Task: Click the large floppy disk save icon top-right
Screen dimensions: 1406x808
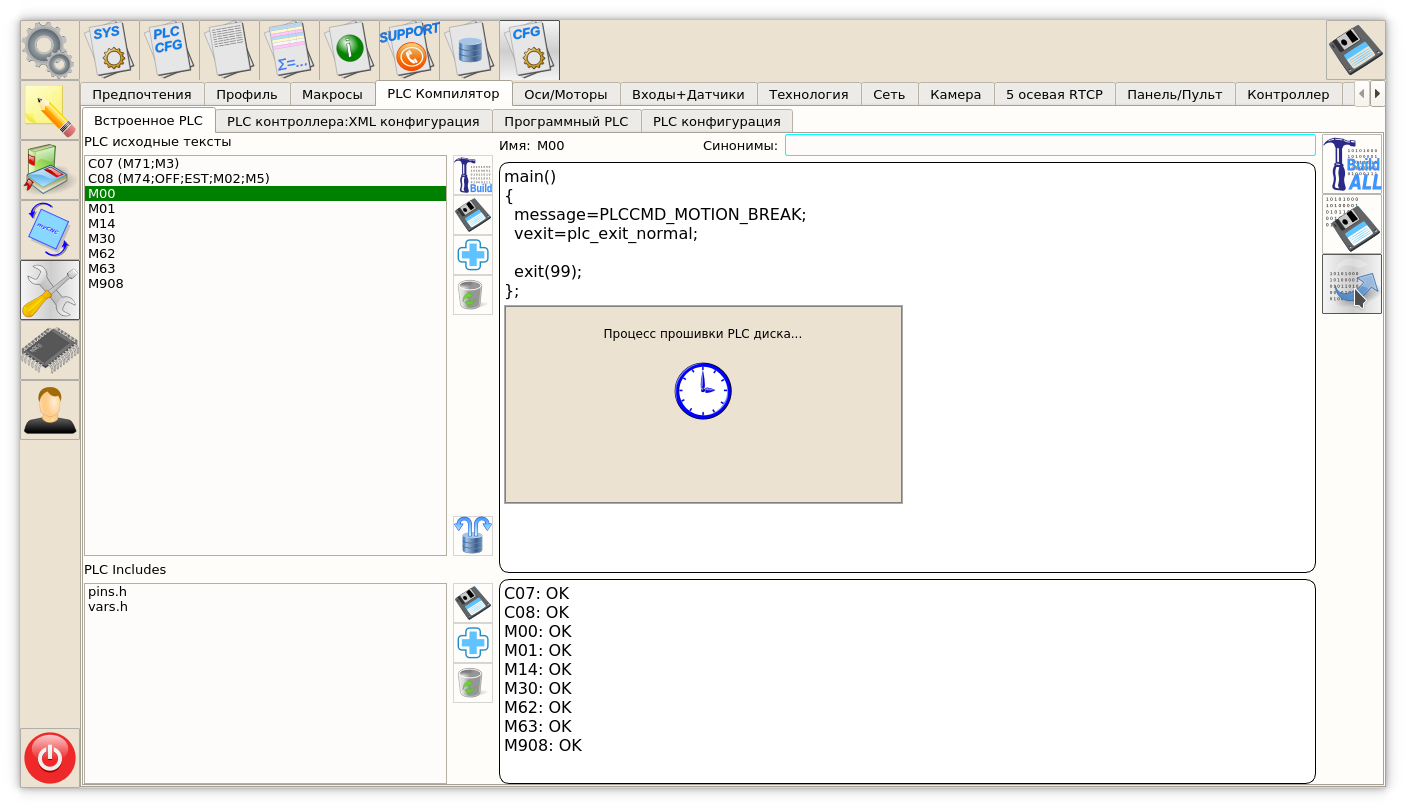Action: (x=1354, y=50)
